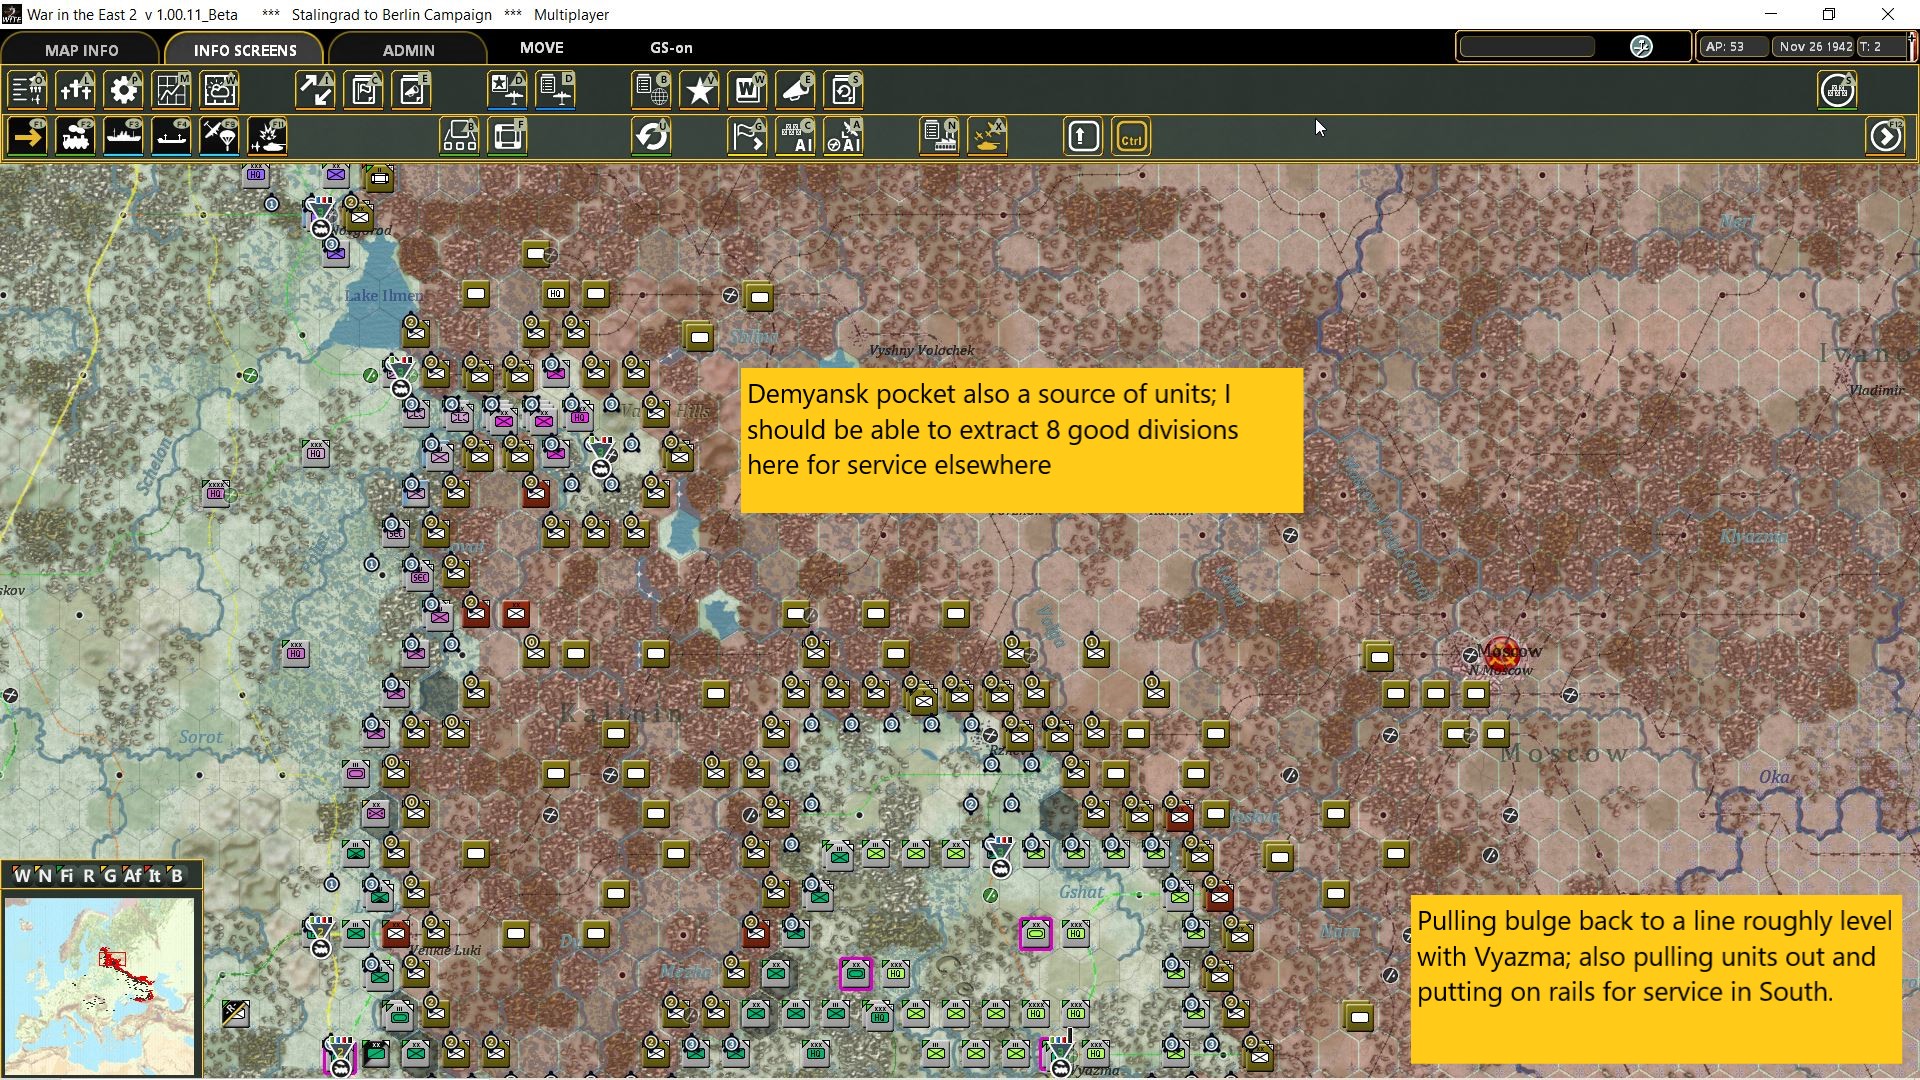Toggle the Fi theater filter on minimap
This screenshot has height=1080, width=1920.
pos(66,876)
